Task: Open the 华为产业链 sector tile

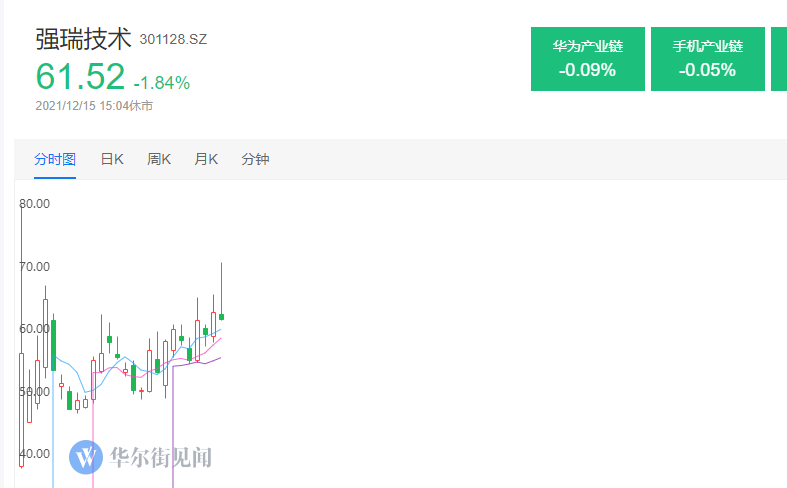Action: (588, 59)
